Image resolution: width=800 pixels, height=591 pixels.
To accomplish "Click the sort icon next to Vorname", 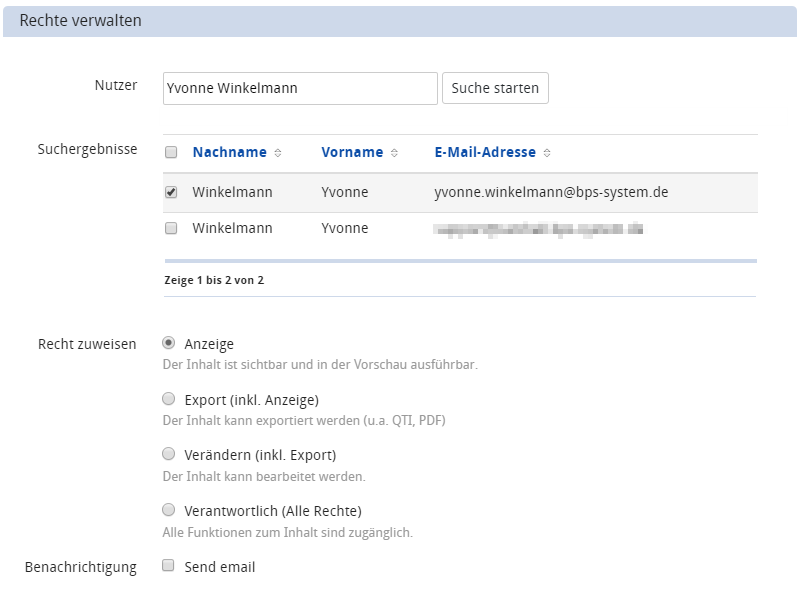I will click(x=394, y=153).
